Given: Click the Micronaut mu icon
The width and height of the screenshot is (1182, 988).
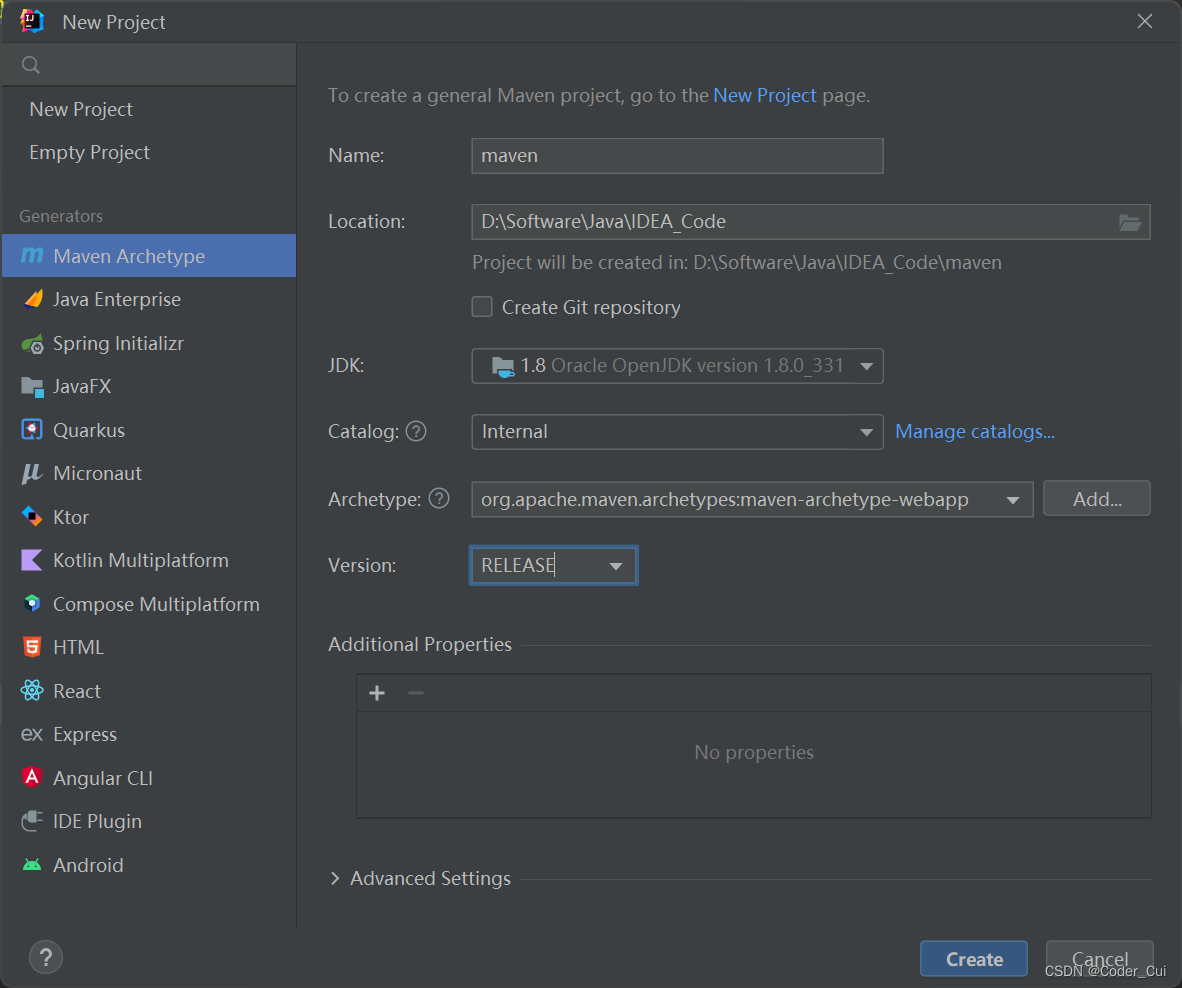Looking at the screenshot, I should pyautogui.click(x=32, y=473).
